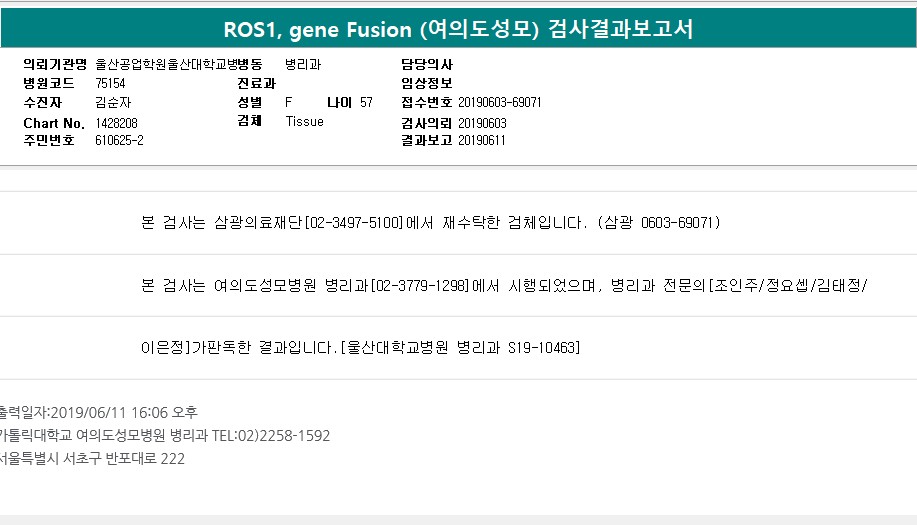This screenshot has width=917, height=525.
Task: Click the 임상정보 label
Action: pos(427,84)
